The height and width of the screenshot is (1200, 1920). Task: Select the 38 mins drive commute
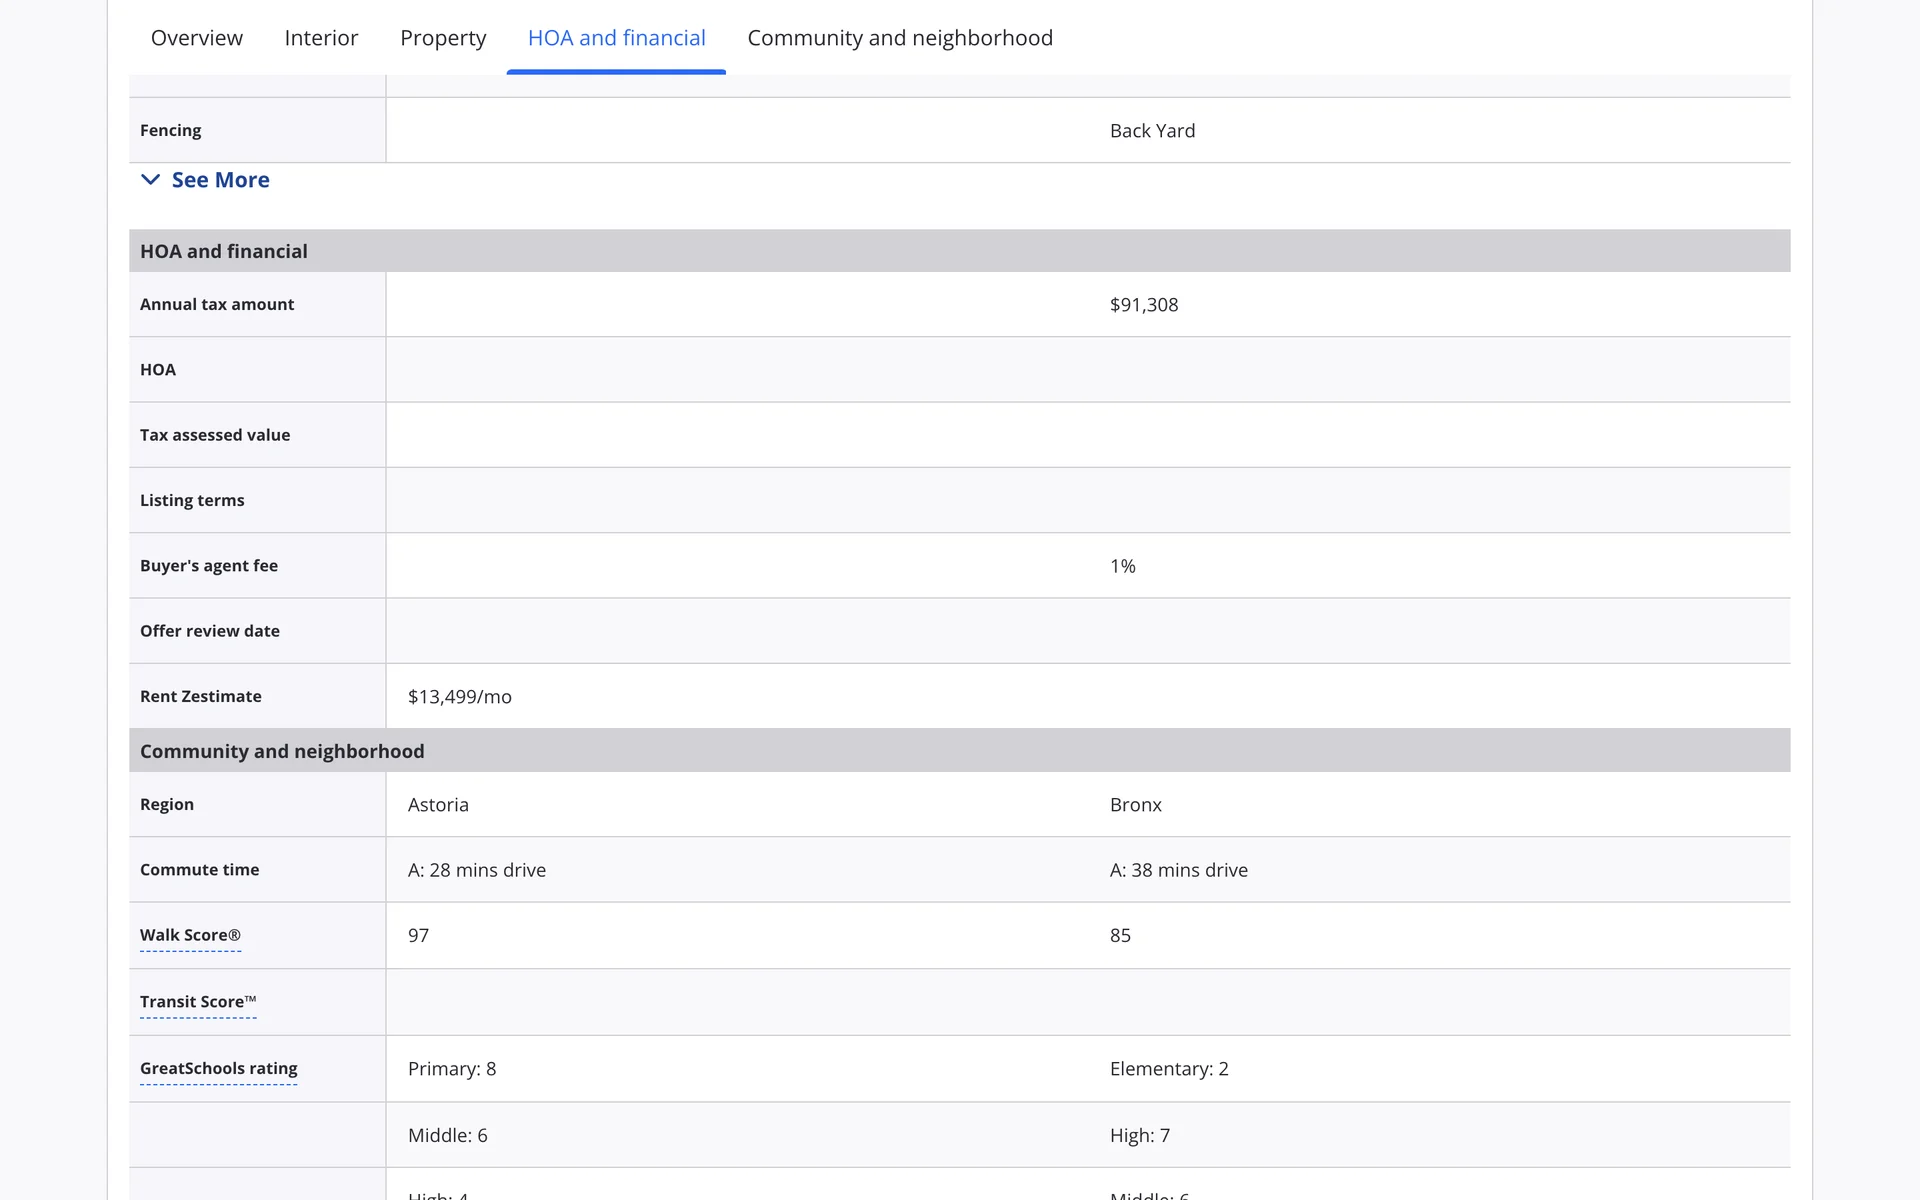[1178, 870]
